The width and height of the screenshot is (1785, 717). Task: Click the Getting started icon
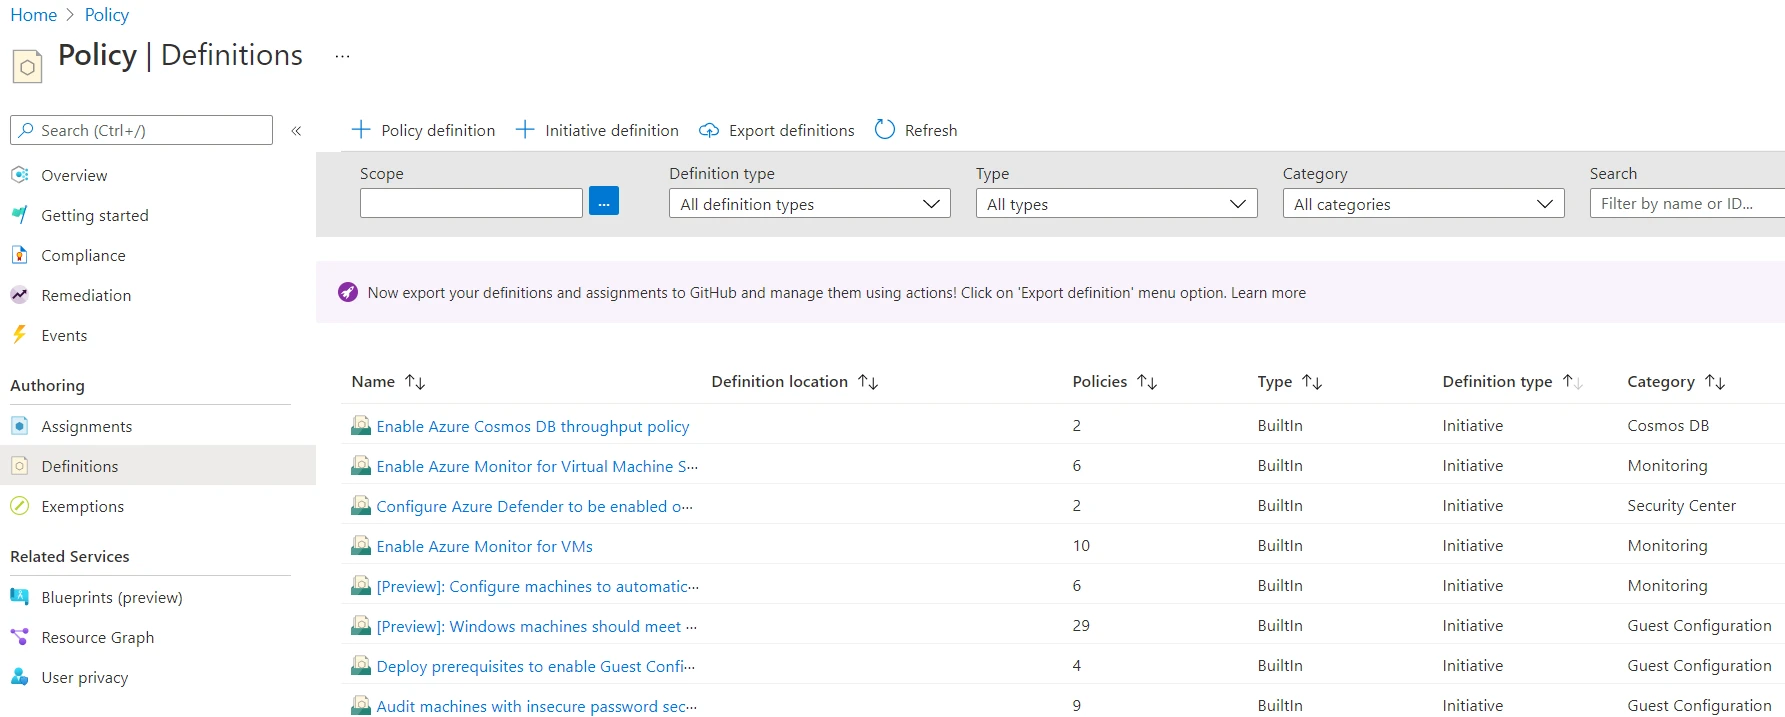(x=19, y=215)
